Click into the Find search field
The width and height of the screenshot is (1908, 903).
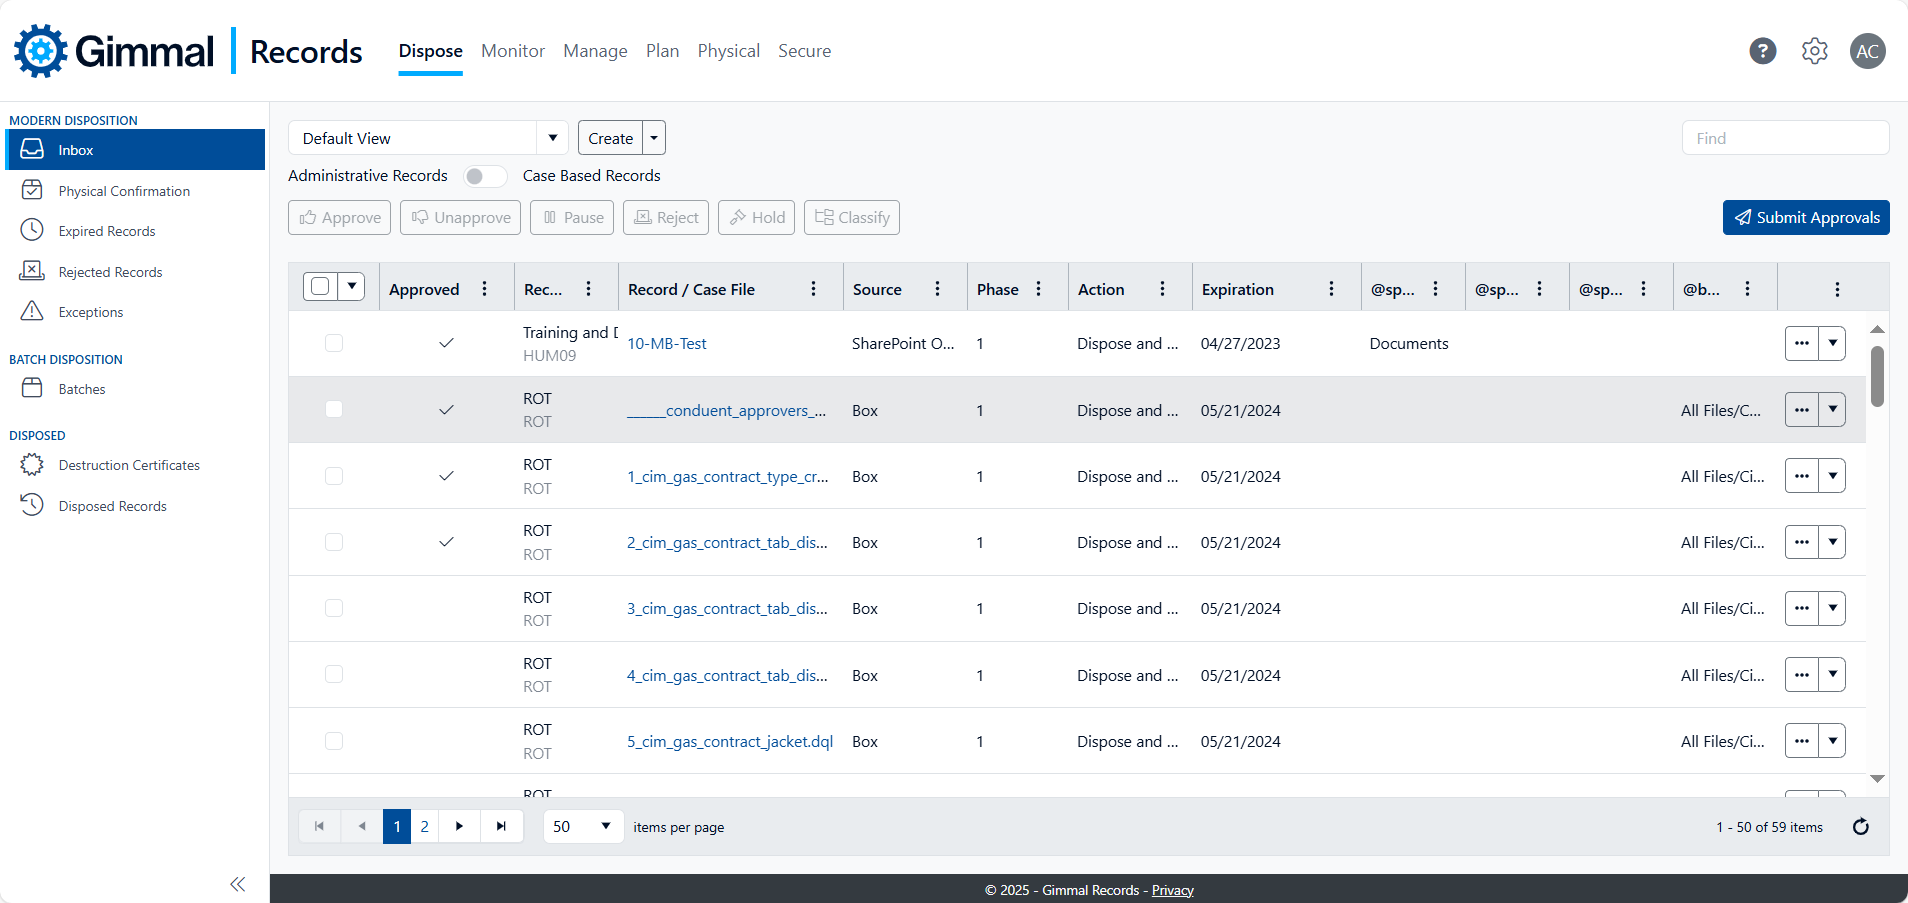[1785, 138]
